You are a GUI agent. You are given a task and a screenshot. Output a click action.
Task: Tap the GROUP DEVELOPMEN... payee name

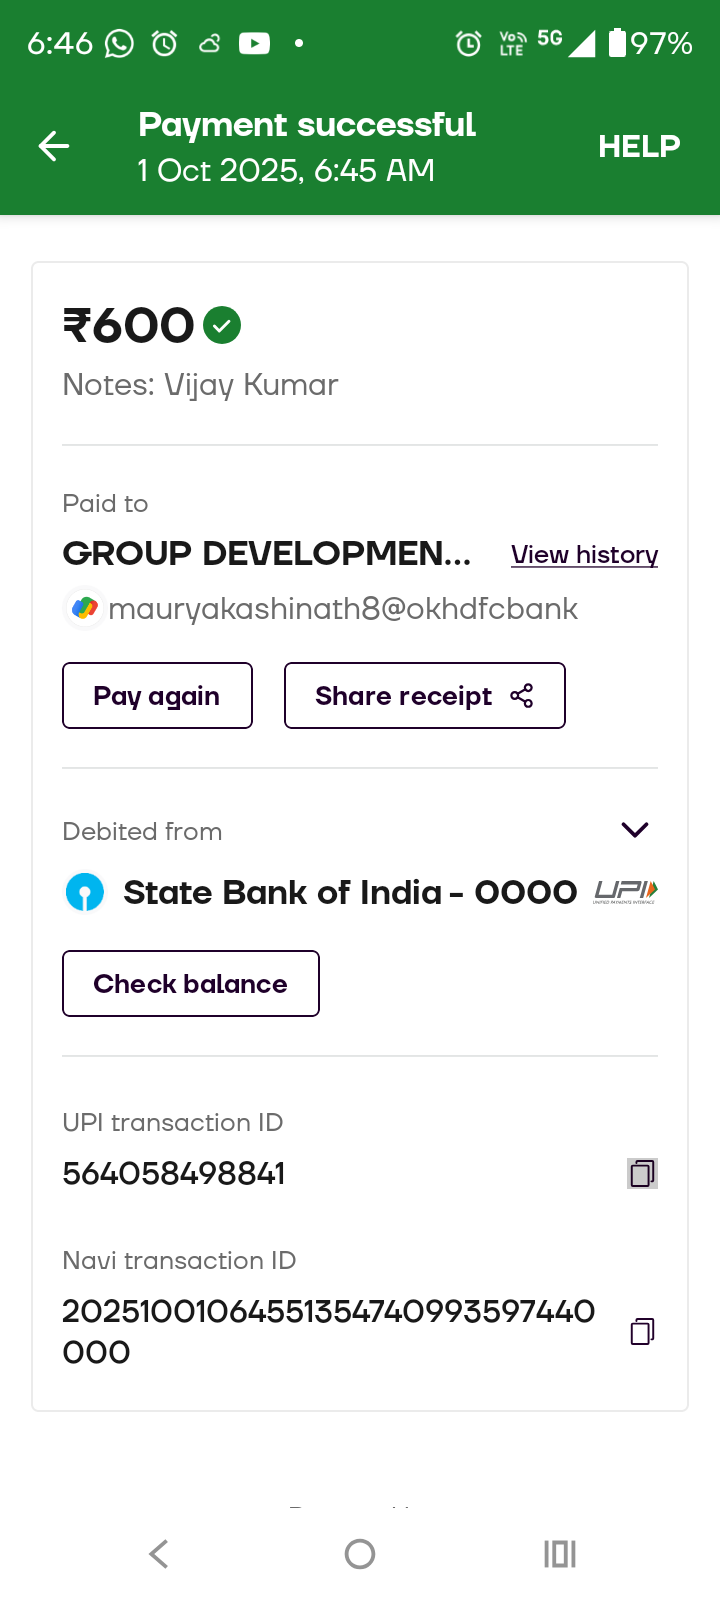point(267,553)
